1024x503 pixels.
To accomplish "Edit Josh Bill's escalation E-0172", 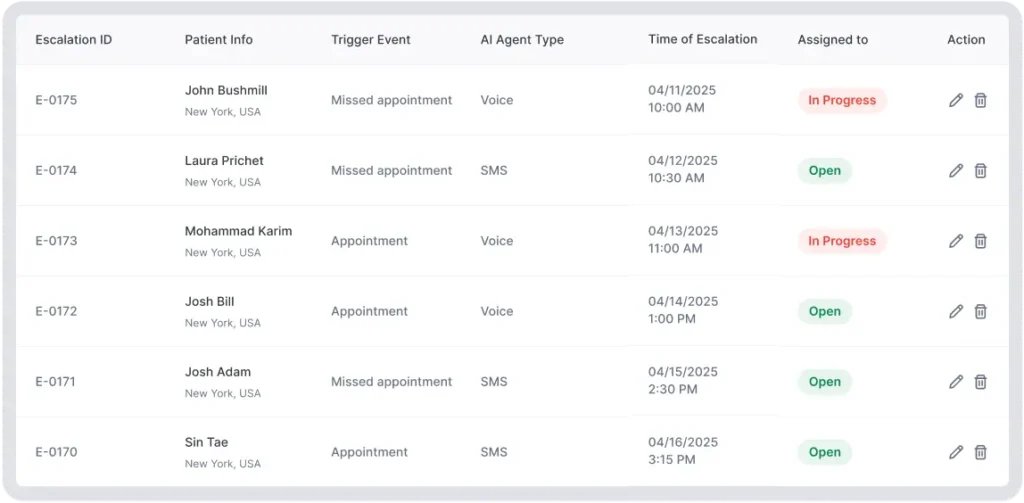I will coord(956,311).
